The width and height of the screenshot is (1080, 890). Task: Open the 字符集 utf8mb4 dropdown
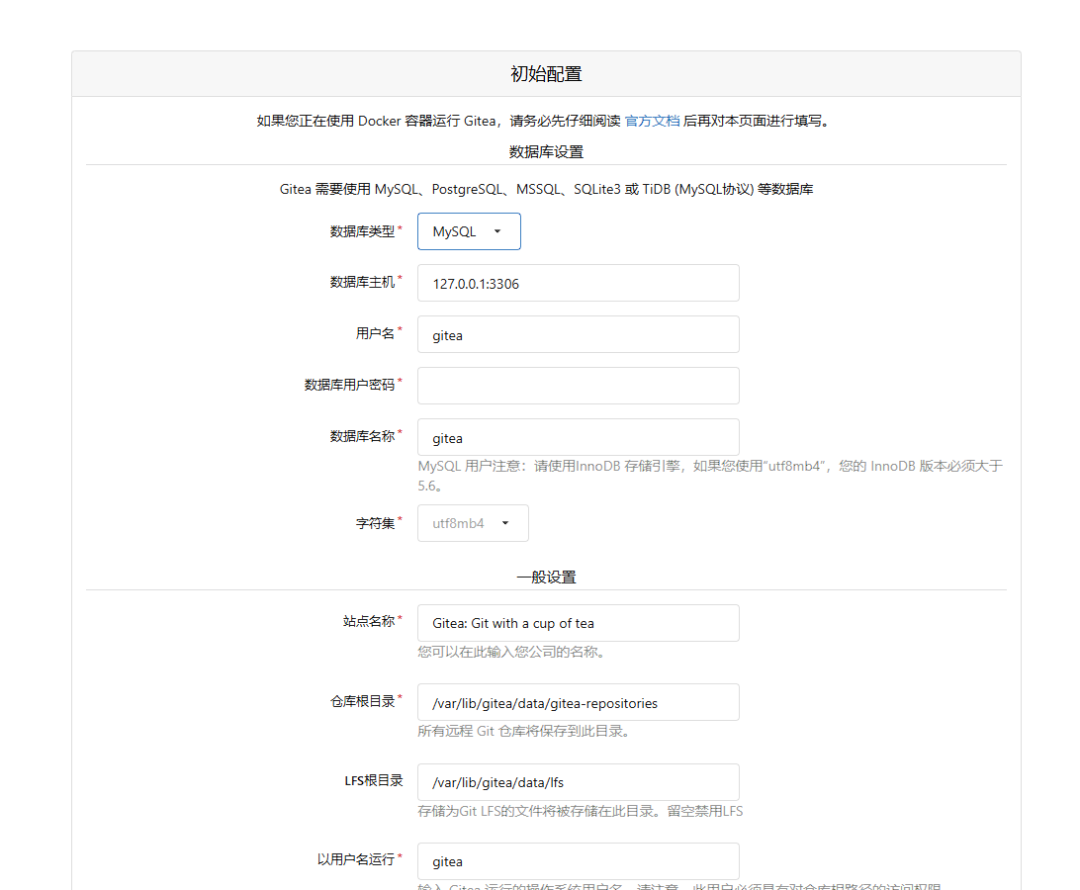[x=472, y=523]
